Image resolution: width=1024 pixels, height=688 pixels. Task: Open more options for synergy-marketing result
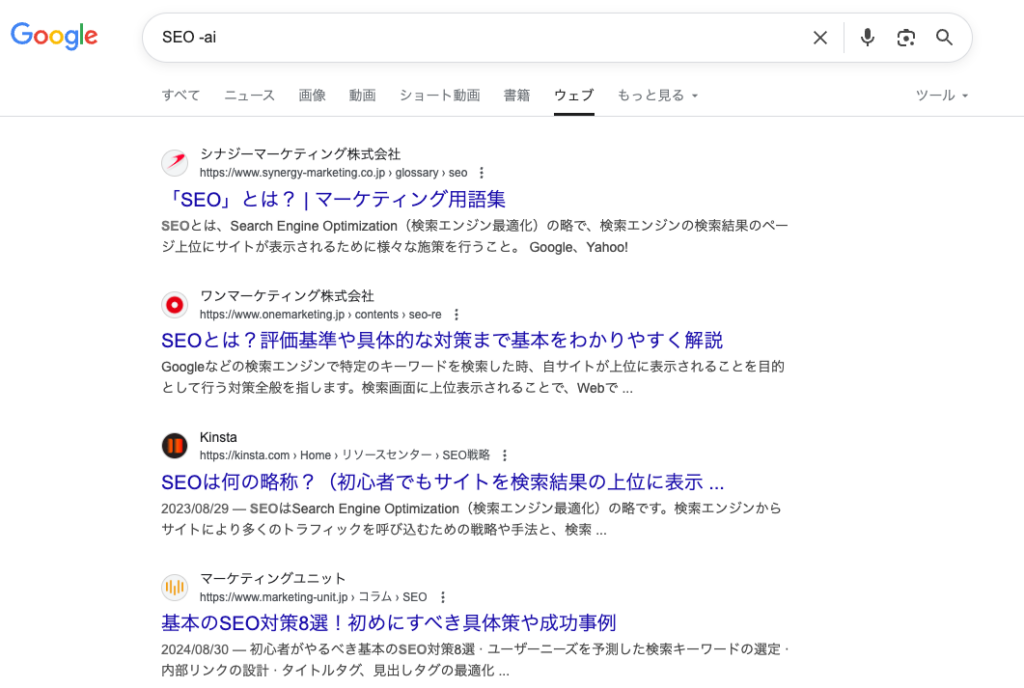tap(482, 173)
